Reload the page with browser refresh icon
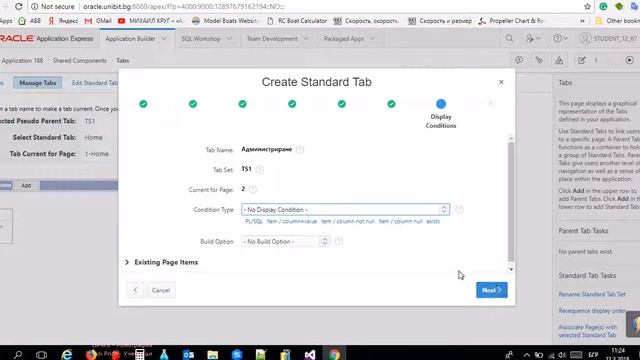This screenshot has width=640, height=360. (x=18, y=7)
